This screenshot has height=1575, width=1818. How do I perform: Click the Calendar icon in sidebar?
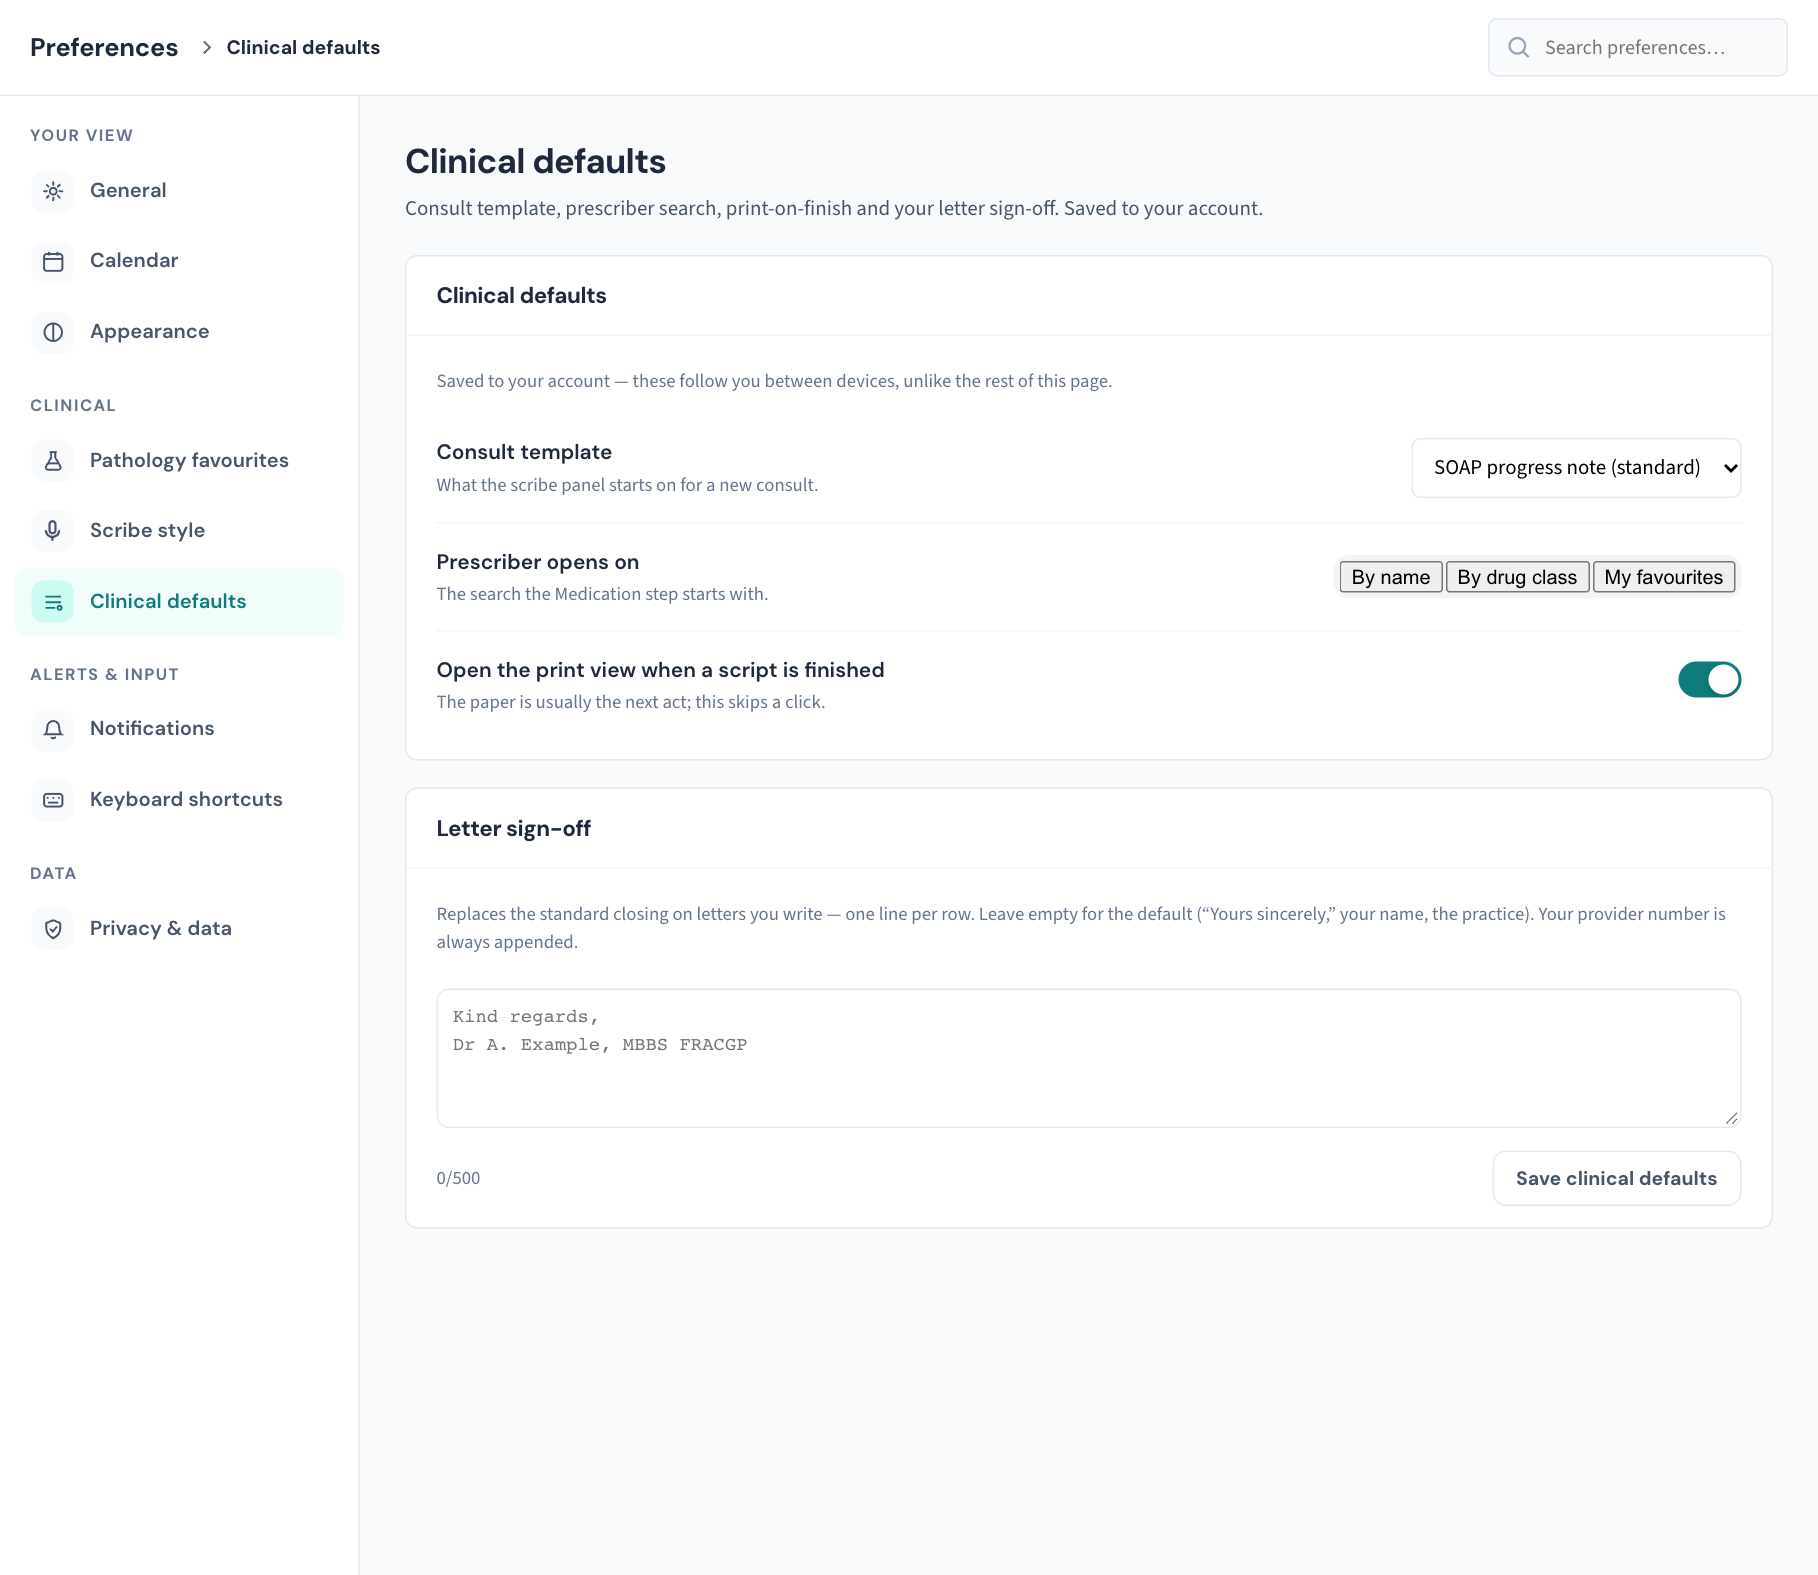click(x=53, y=261)
